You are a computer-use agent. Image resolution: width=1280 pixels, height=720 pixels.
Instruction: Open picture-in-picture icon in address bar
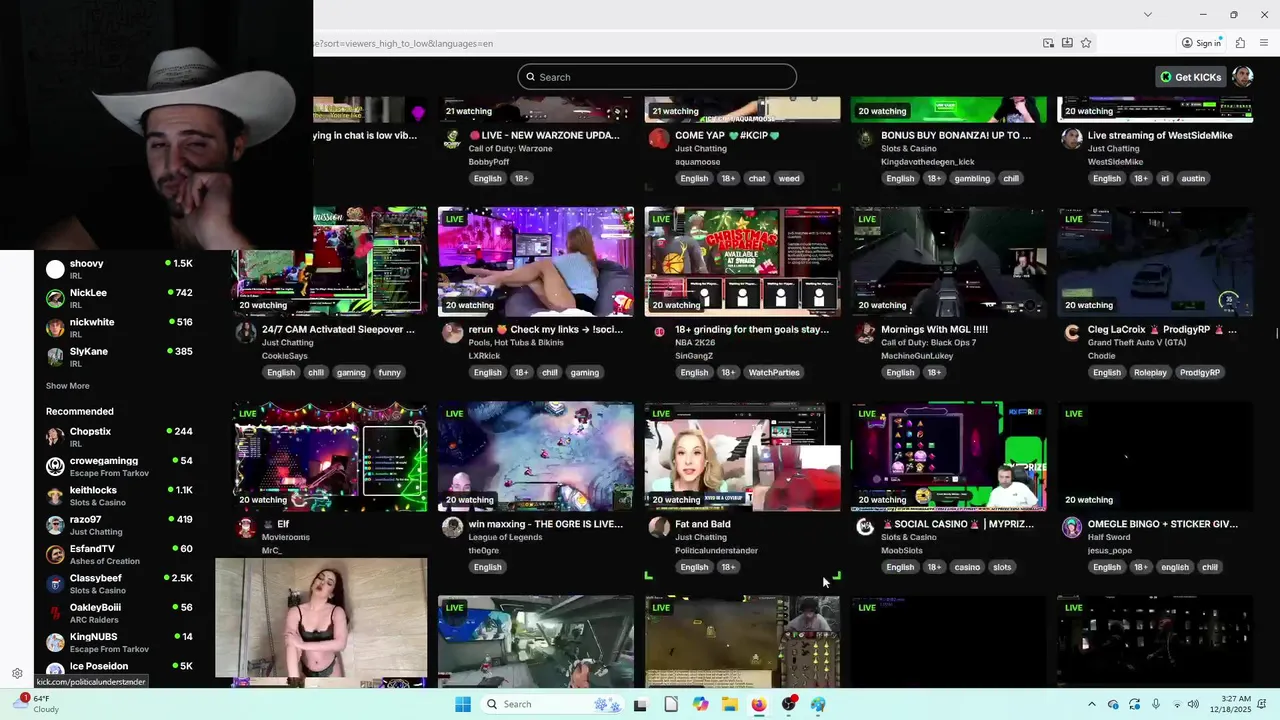(1048, 43)
